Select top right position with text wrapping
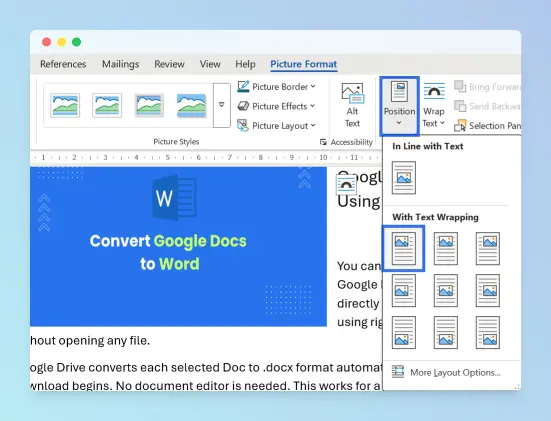The width and height of the screenshot is (551, 421). tap(488, 248)
